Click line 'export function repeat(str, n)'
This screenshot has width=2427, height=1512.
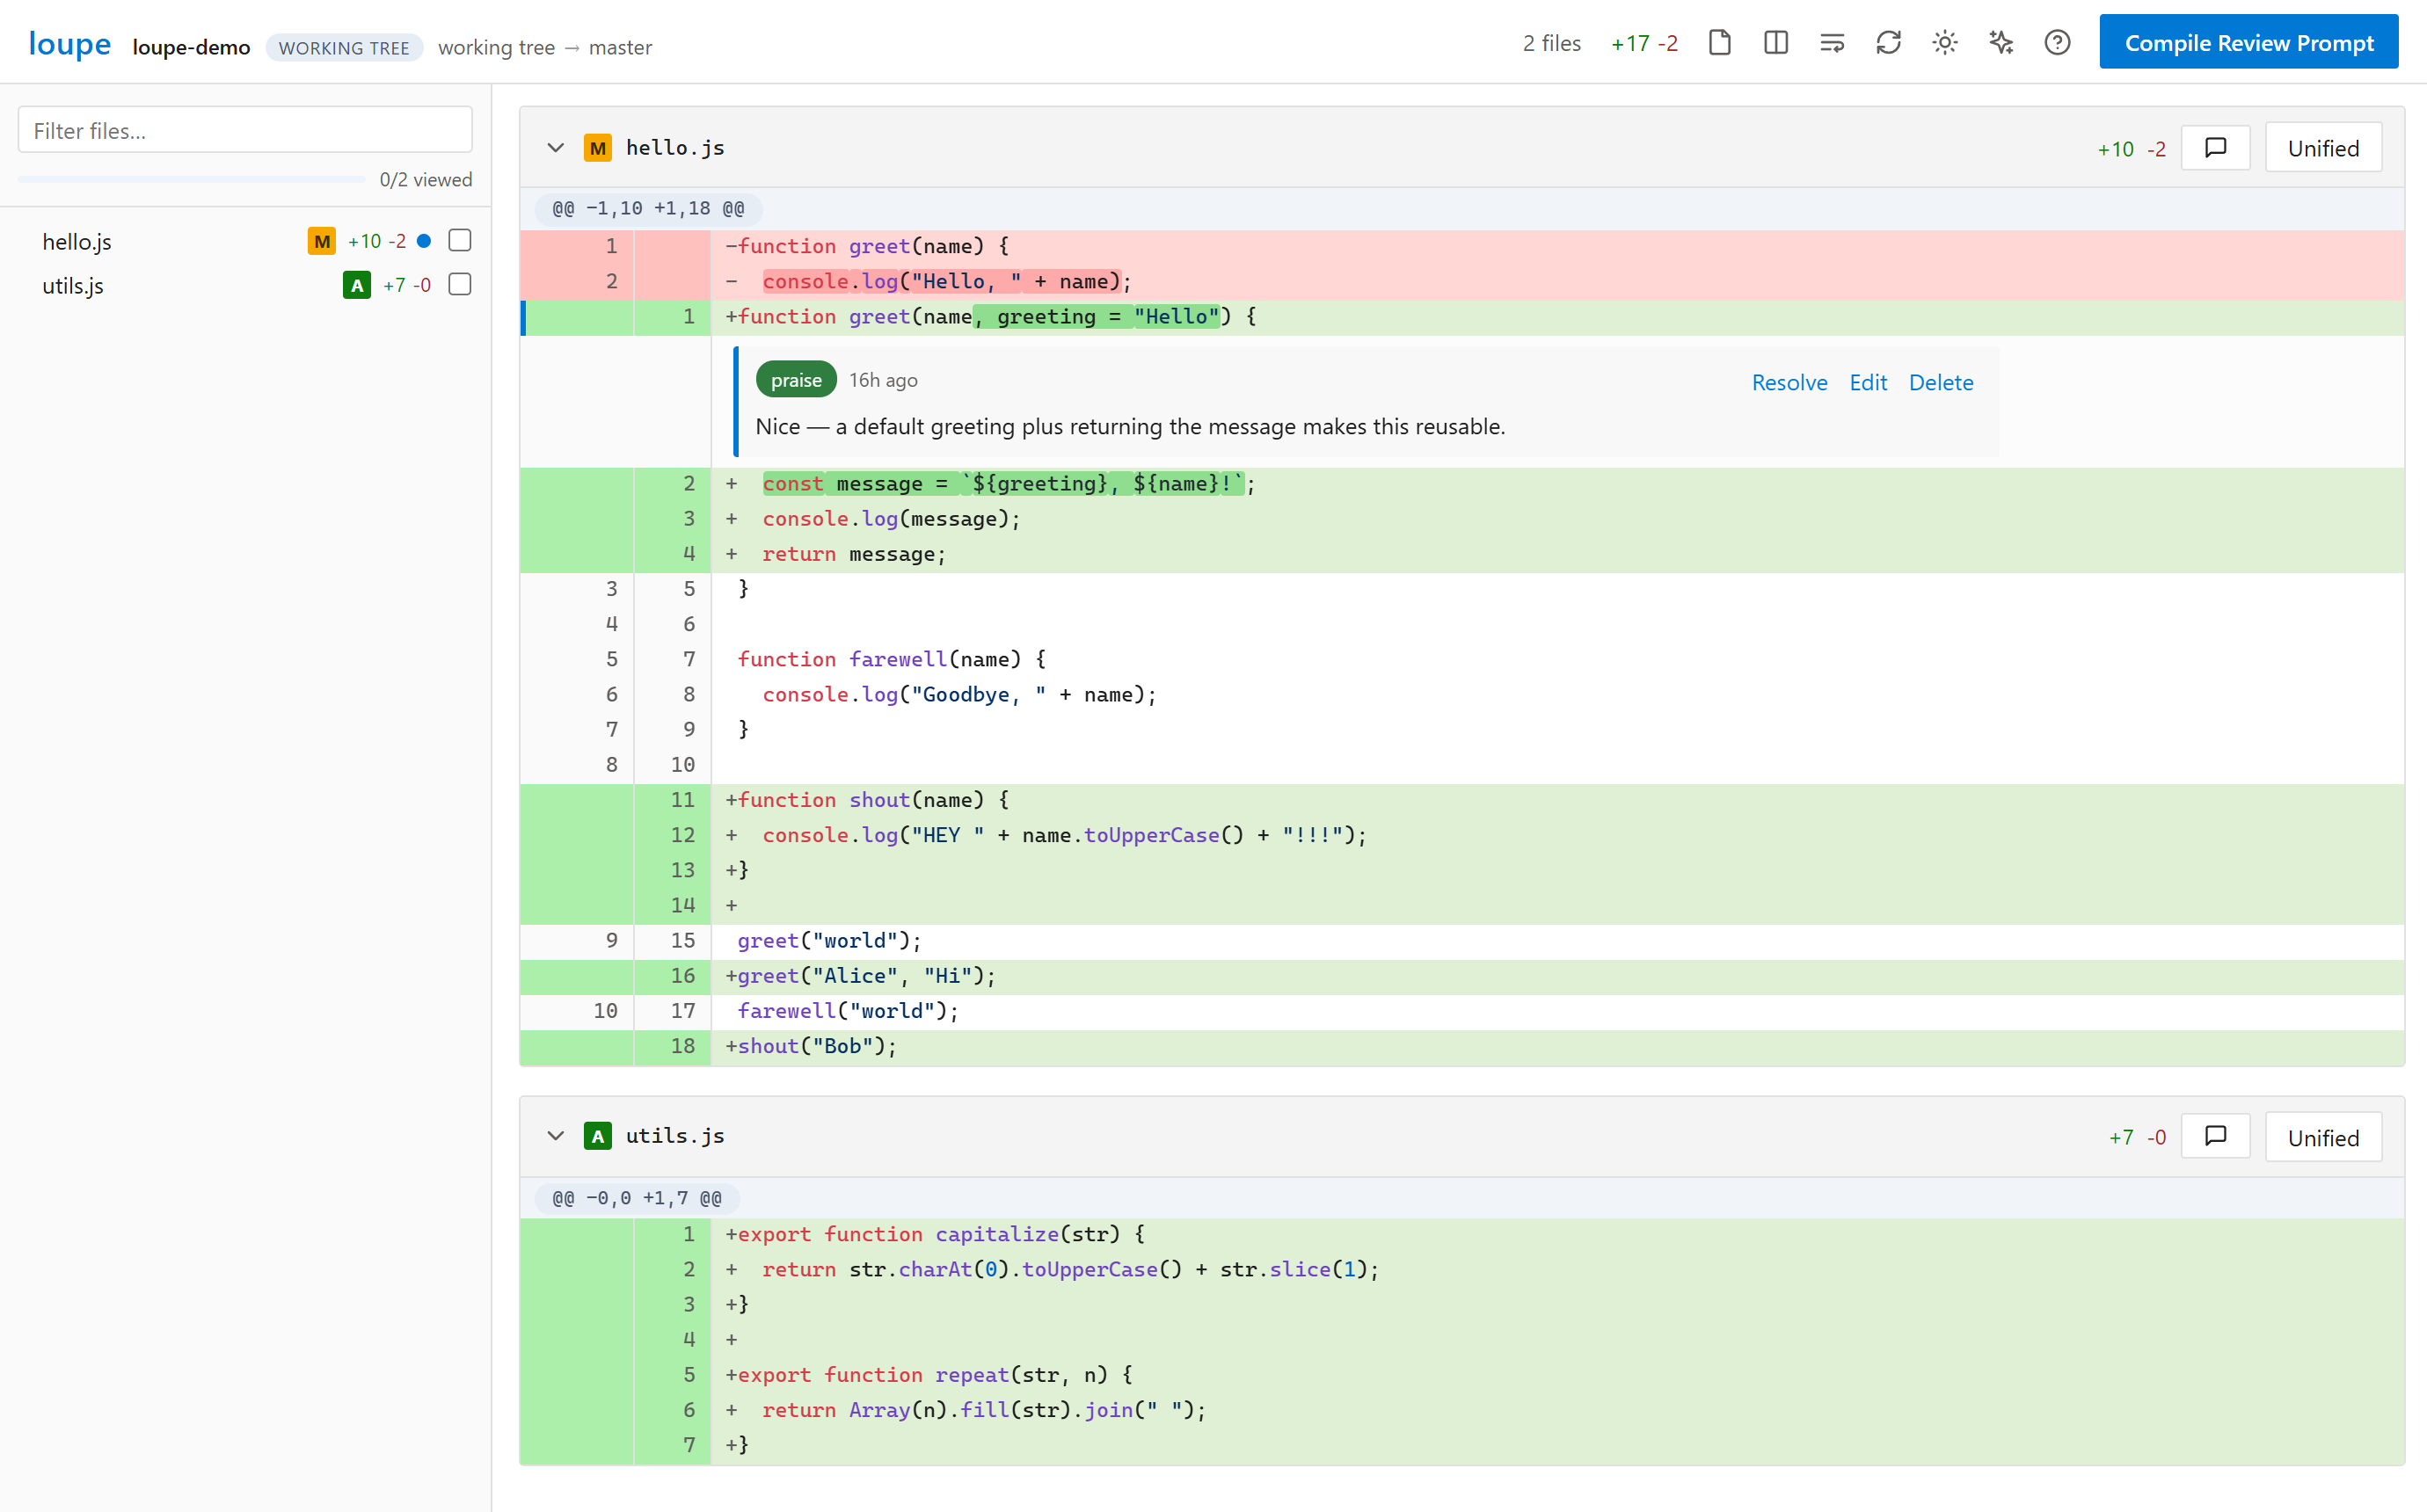coord(1462,1375)
